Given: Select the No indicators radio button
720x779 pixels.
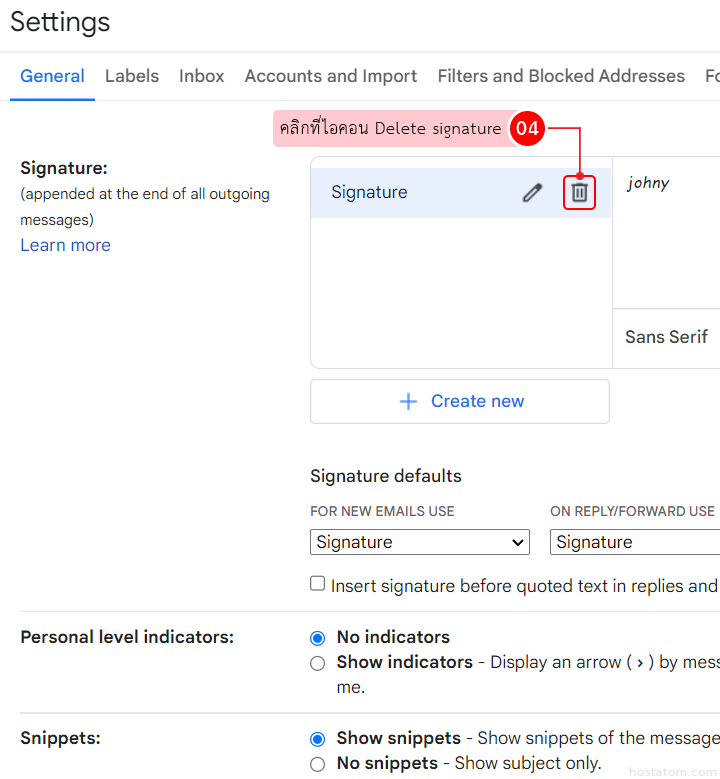Looking at the screenshot, I should tap(318, 638).
